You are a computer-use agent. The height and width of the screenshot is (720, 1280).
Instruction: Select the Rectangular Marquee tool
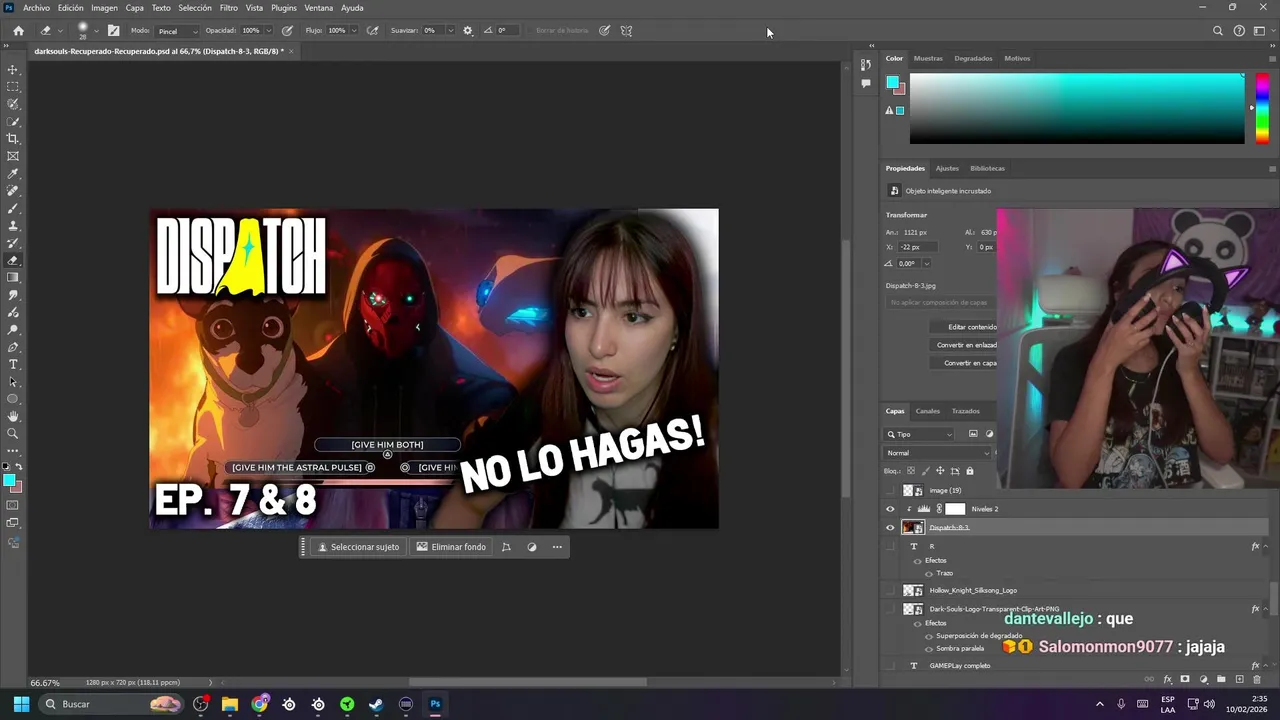[13, 87]
